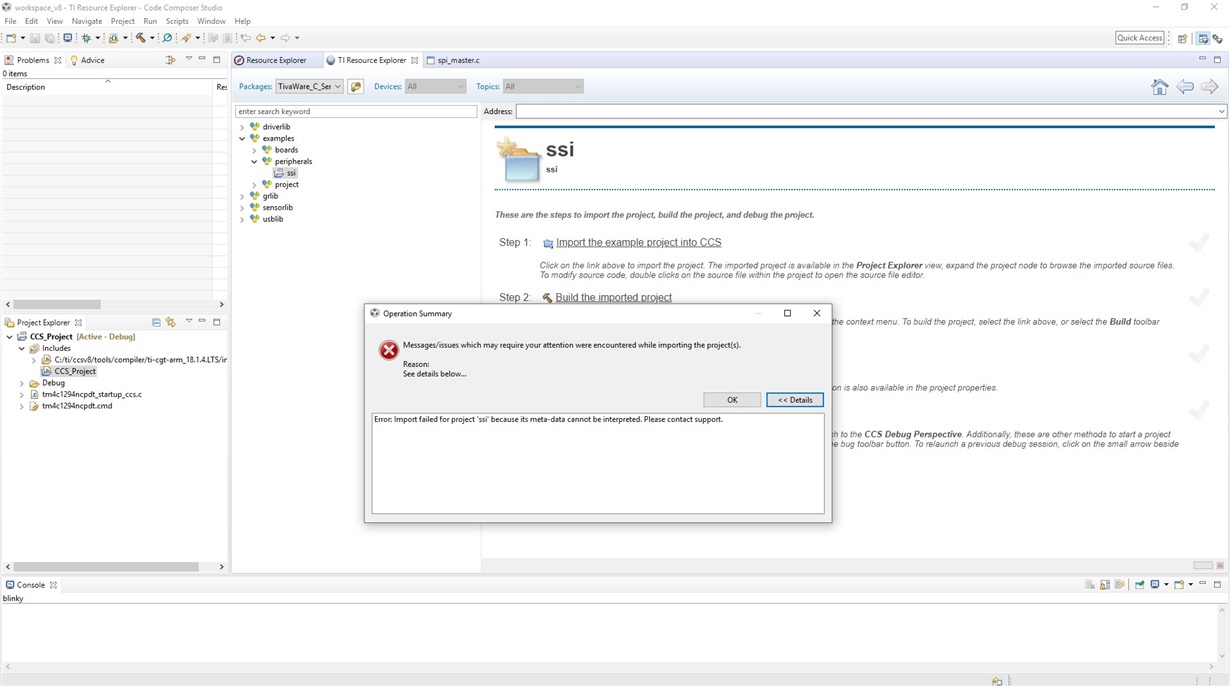Open the Devices combo box

click(x=434, y=87)
